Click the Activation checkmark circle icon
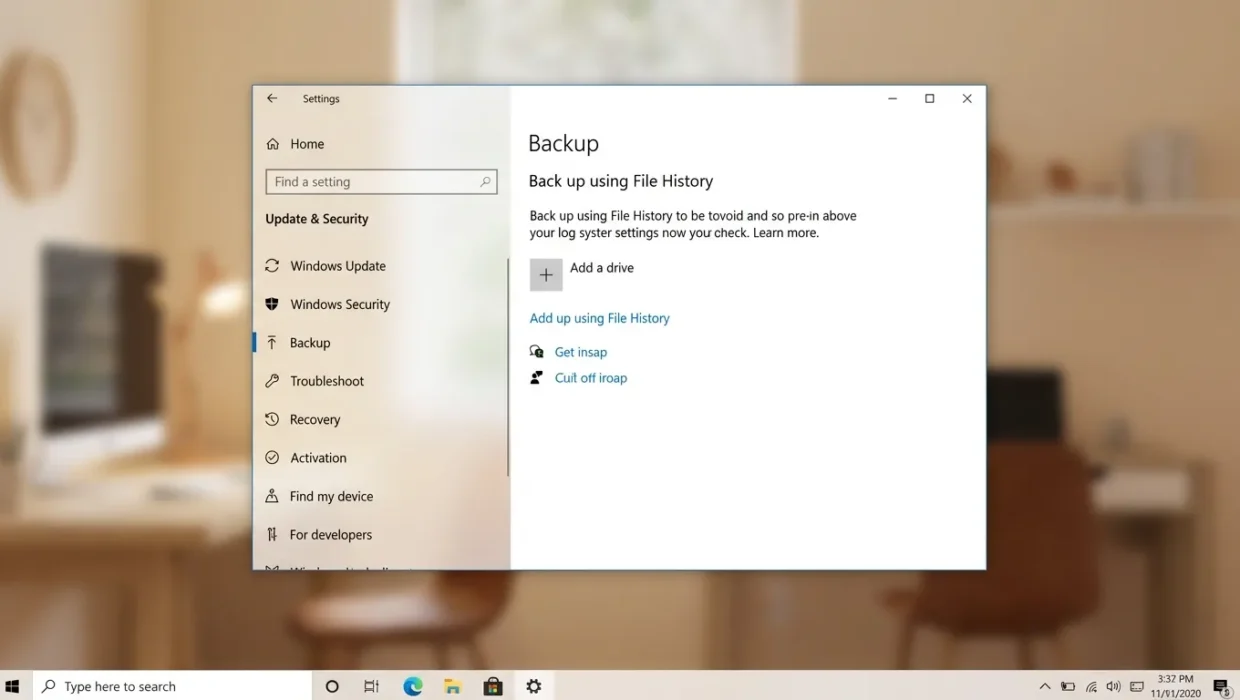This screenshot has width=1240, height=700. [x=272, y=458]
